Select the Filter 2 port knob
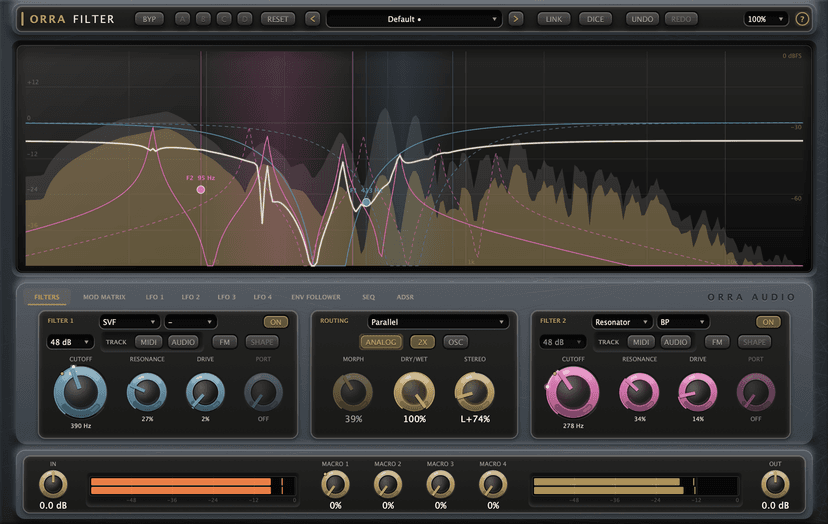Screen dimensions: 828x524 (756, 392)
